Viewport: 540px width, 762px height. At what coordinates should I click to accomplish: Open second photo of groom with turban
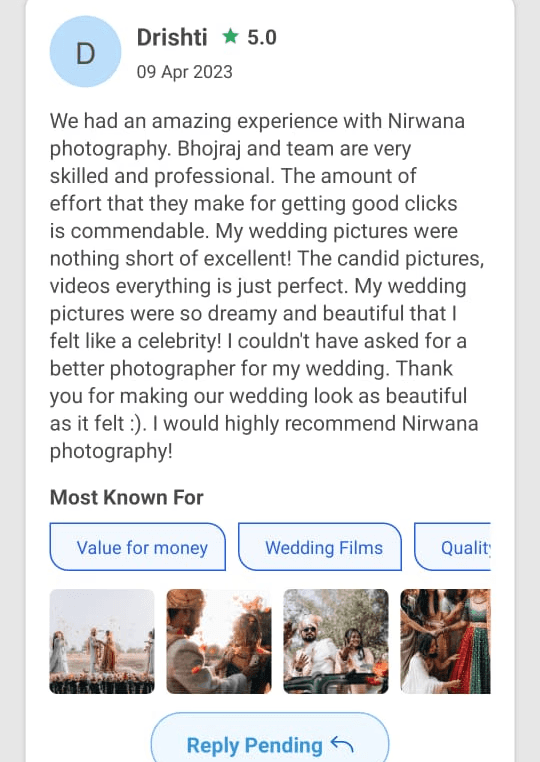tap(219, 641)
